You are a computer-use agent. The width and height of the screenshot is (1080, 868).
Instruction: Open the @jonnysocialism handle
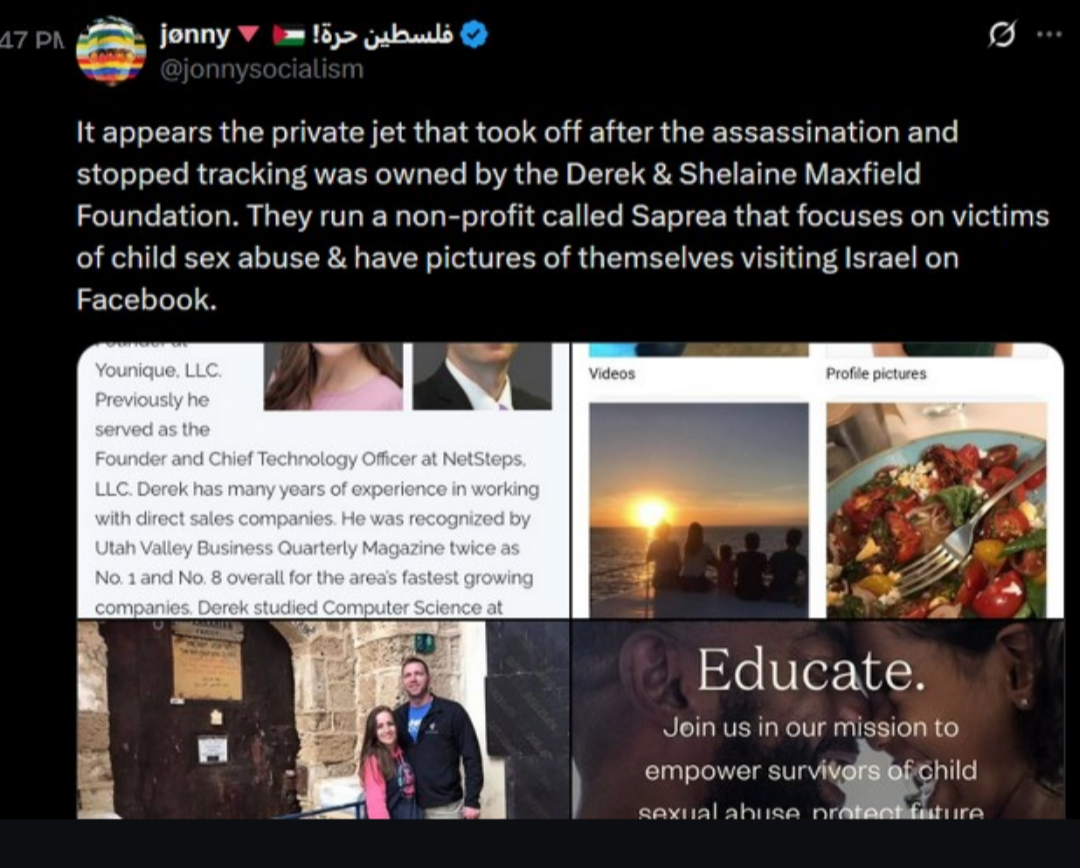[262, 69]
